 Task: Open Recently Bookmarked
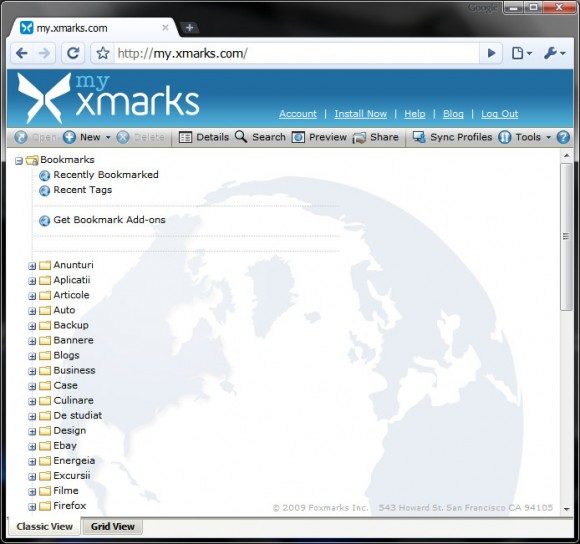coord(106,175)
